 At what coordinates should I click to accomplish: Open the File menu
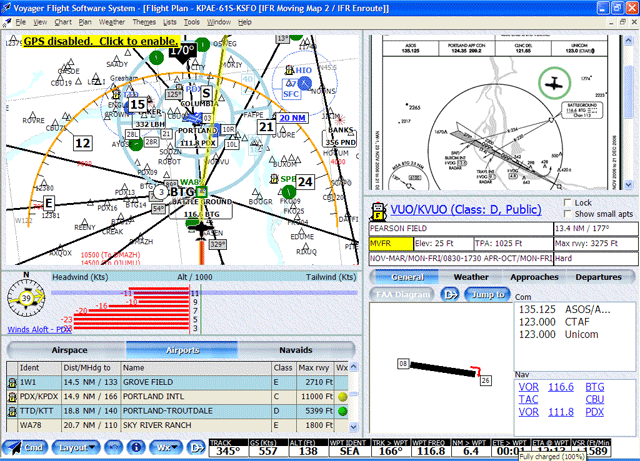click(20, 22)
